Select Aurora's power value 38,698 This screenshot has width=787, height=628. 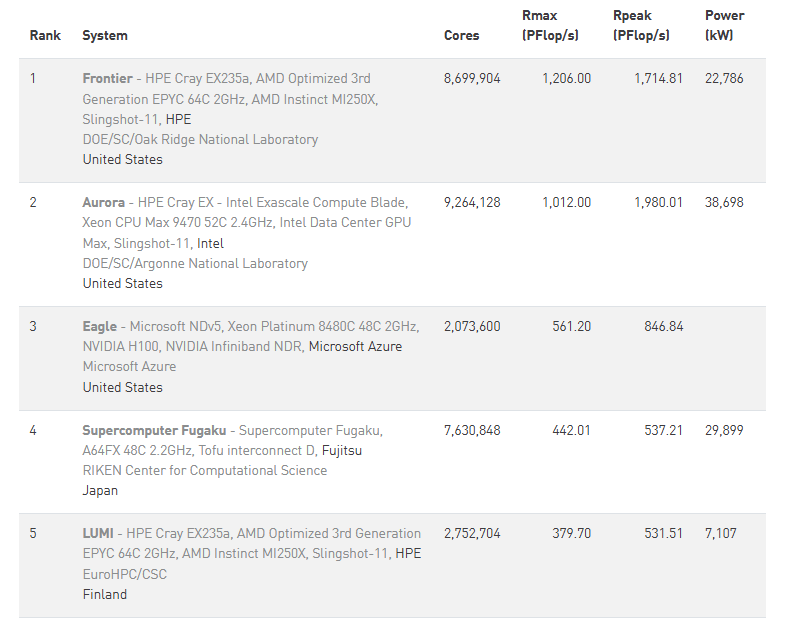pyautogui.click(x=724, y=202)
